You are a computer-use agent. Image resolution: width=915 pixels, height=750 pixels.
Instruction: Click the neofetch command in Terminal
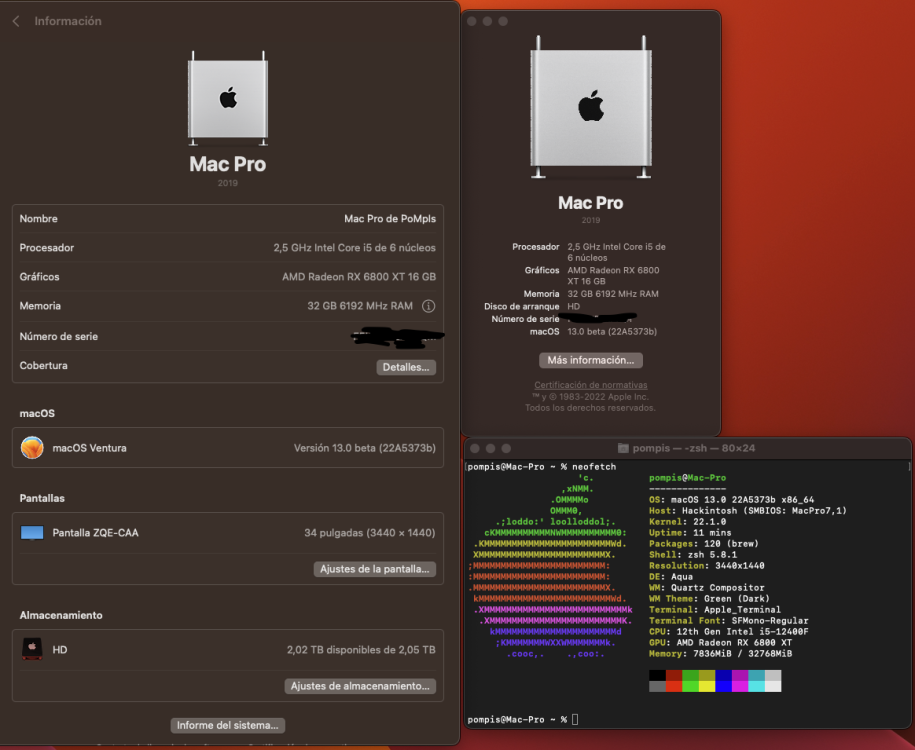pos(593,467)
